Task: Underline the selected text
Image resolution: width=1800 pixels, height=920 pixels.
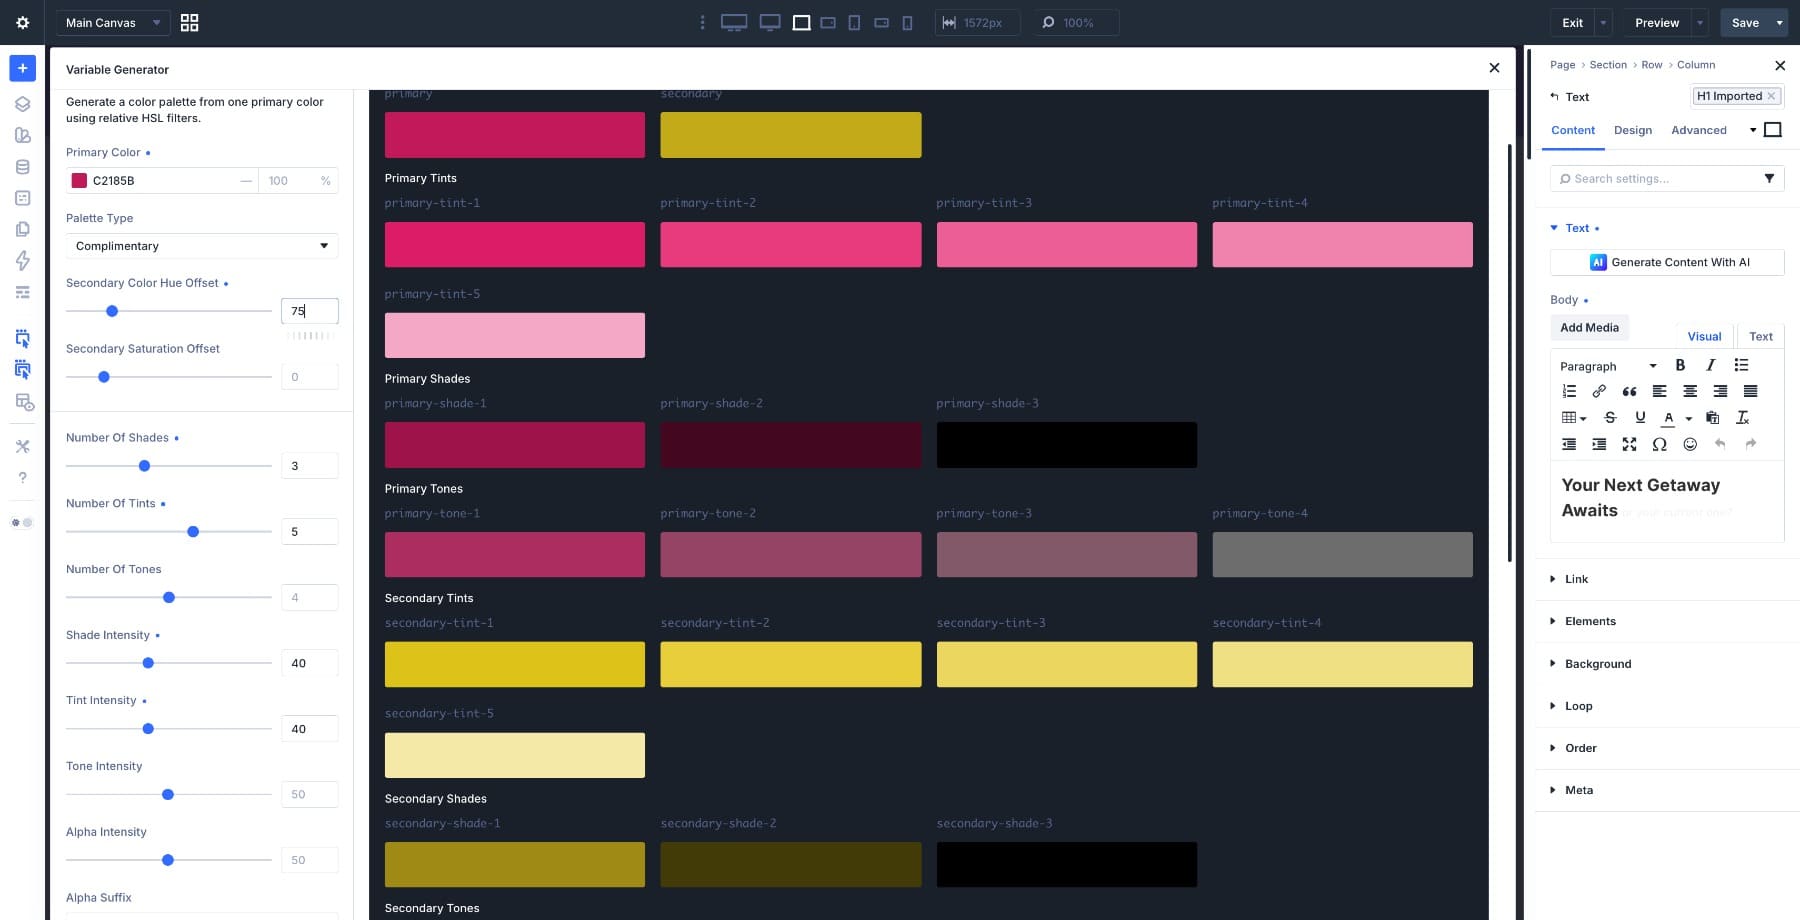Action: click(x=1640, y=417)
